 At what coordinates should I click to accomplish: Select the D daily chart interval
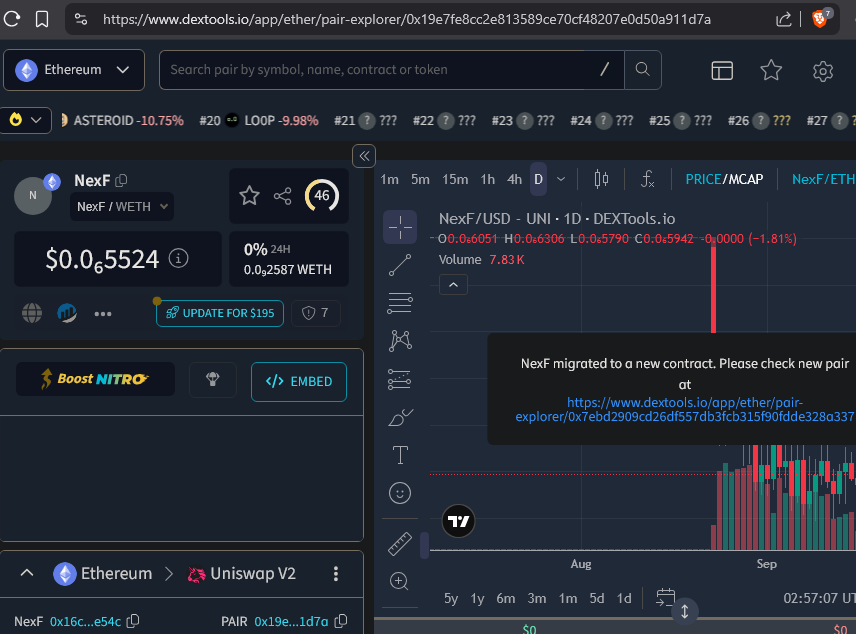pyautogui.click(x=538, y=179)
